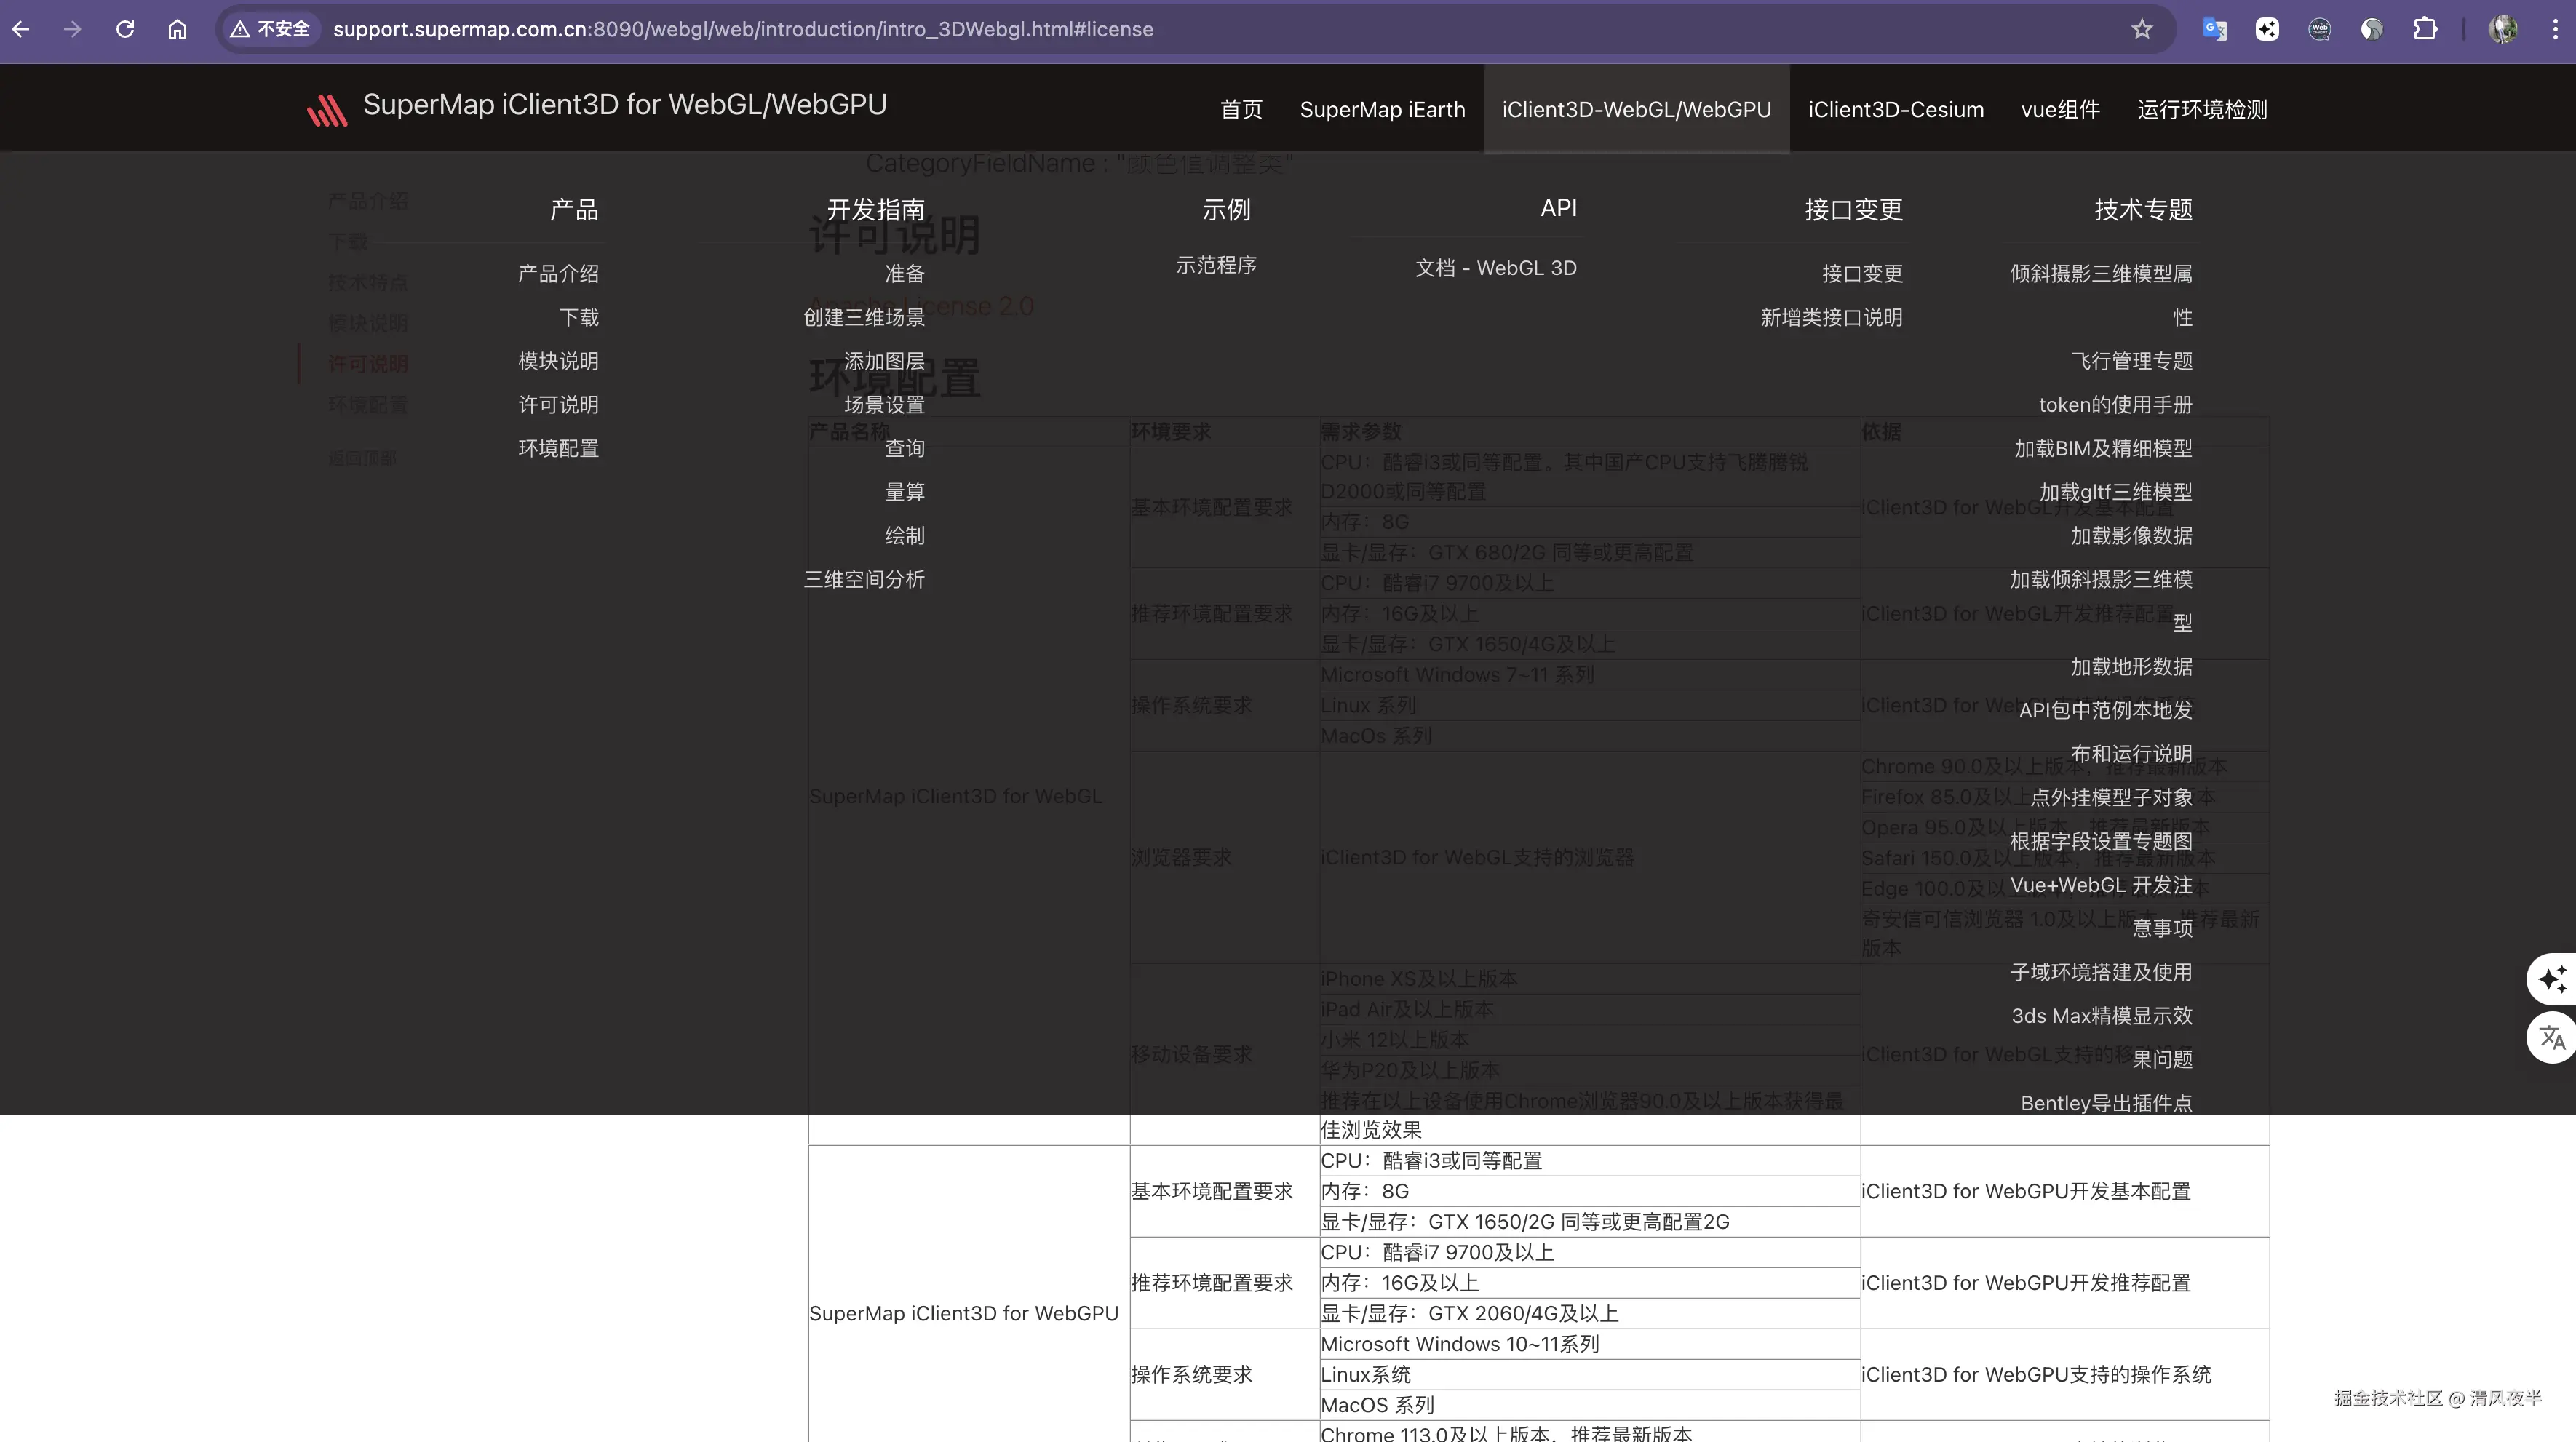This screenshot has width=2576, height=1442.
Task: Open the extensions puzzle icon
Action: pos(2424,29)
